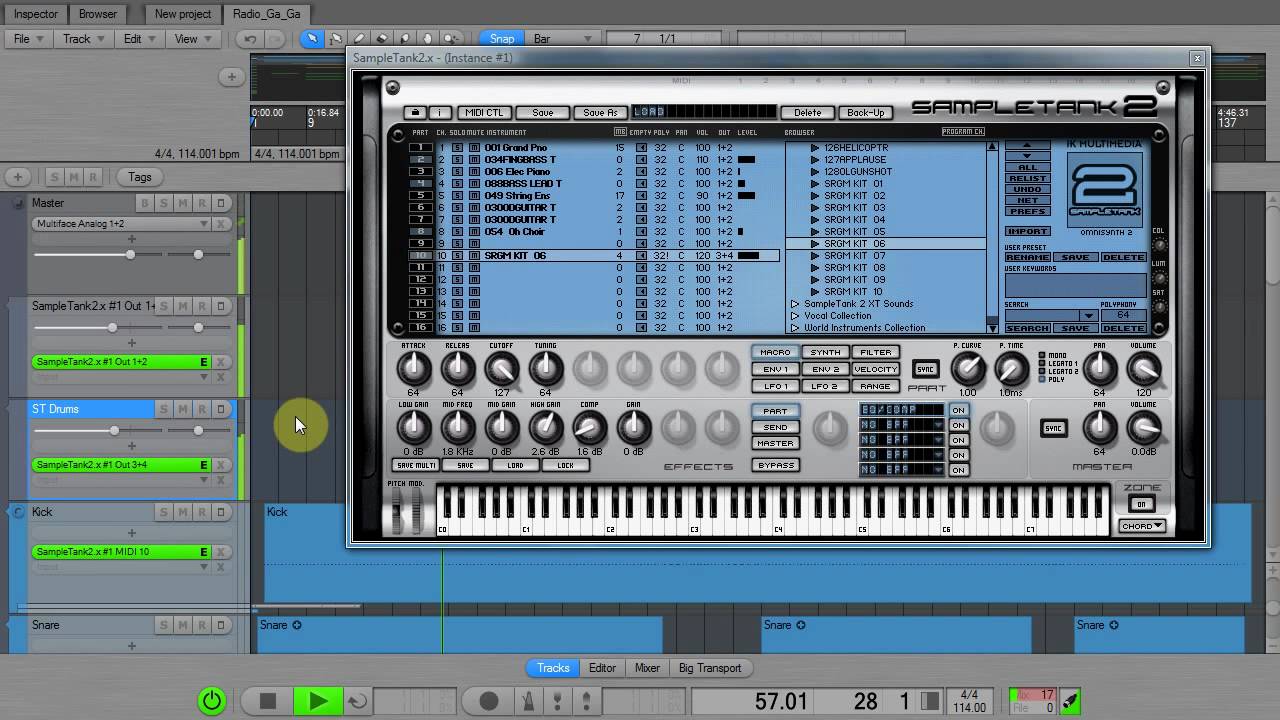Click Save As button in SampleTank

click(600, 113)
